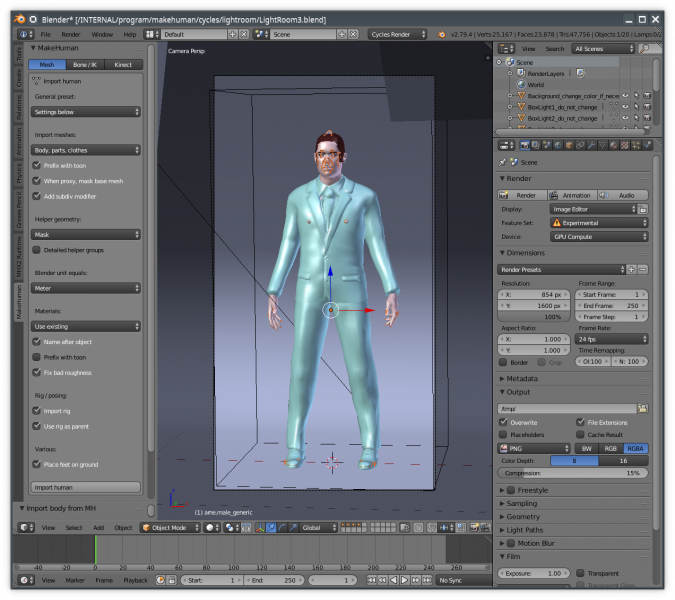The image size is (675, 600).
Task: Open the Render Layers properties tab
Action: click(x=535, y=145)
